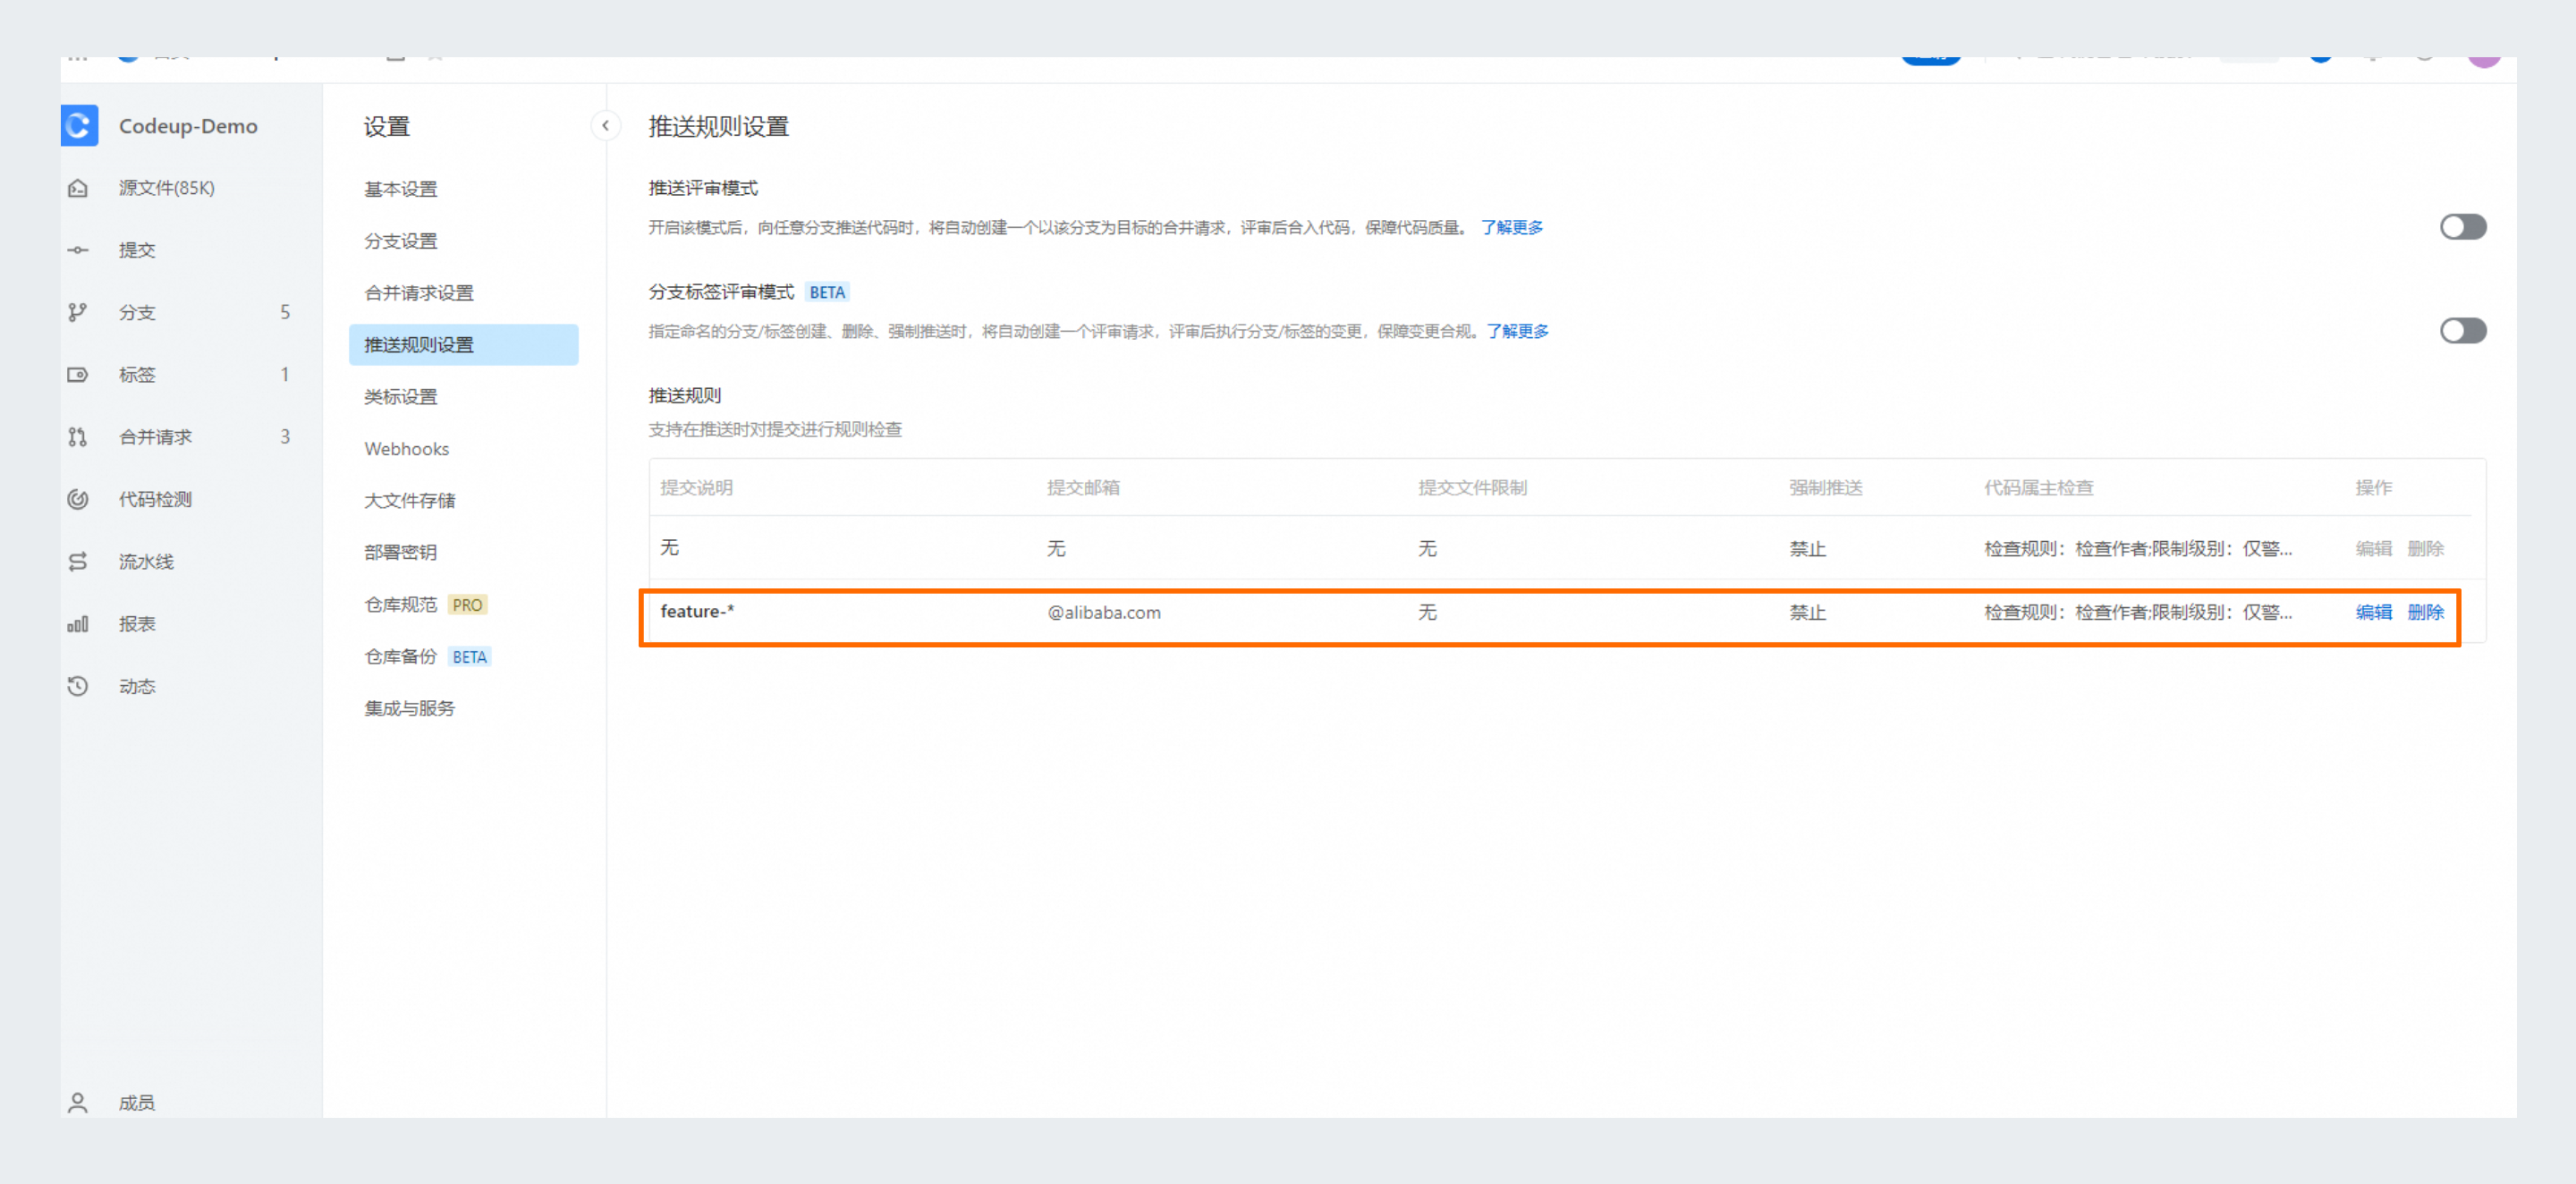Click the 提交文件限制 column header
This screenshot has height=1184, width=2576.
1472,488
